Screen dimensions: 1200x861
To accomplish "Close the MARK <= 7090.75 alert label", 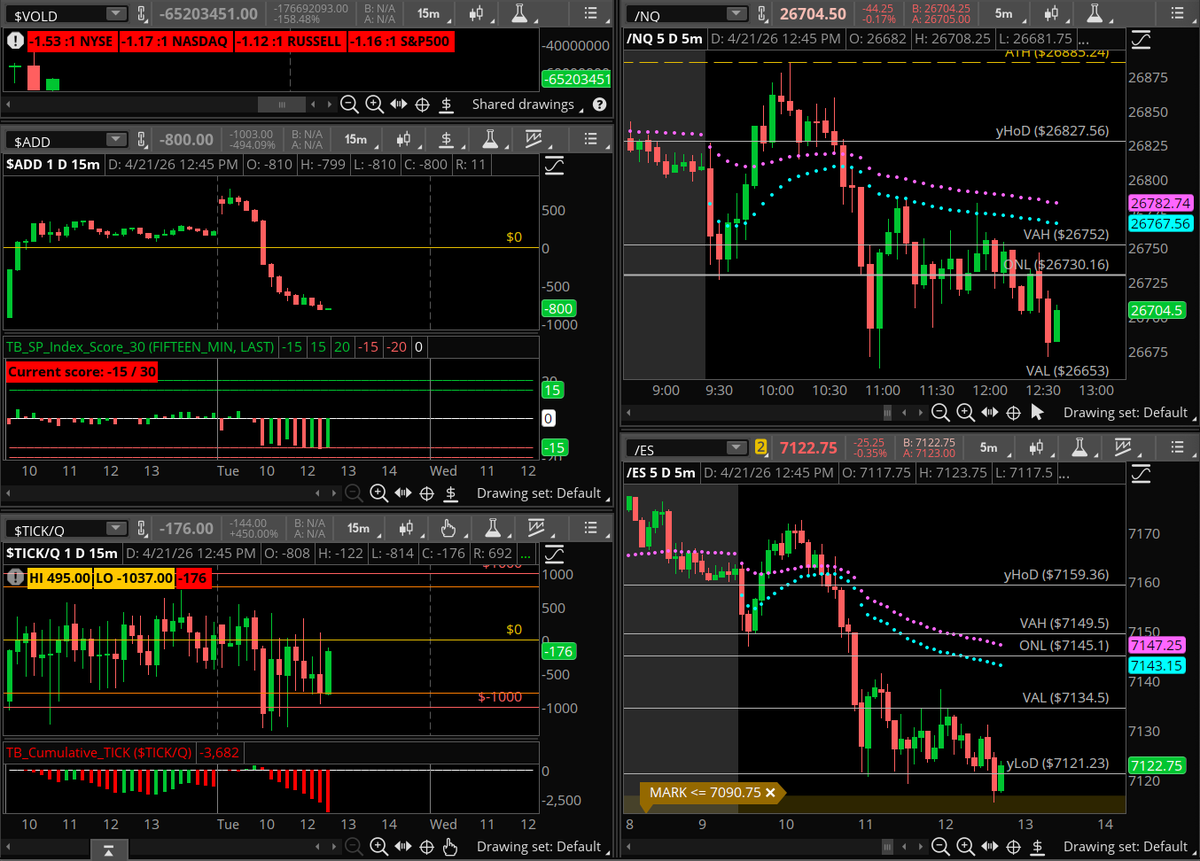I will [770, 793].
